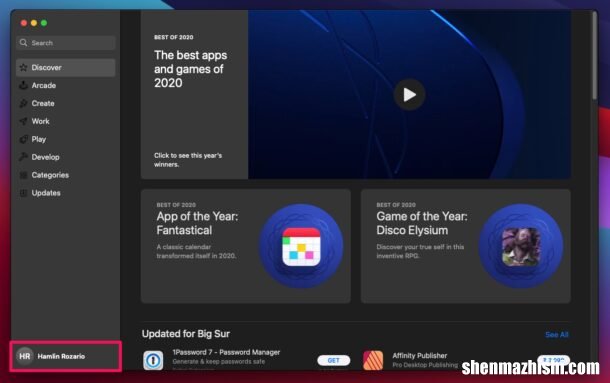Open the Create brush icon

tap(23, 103)
